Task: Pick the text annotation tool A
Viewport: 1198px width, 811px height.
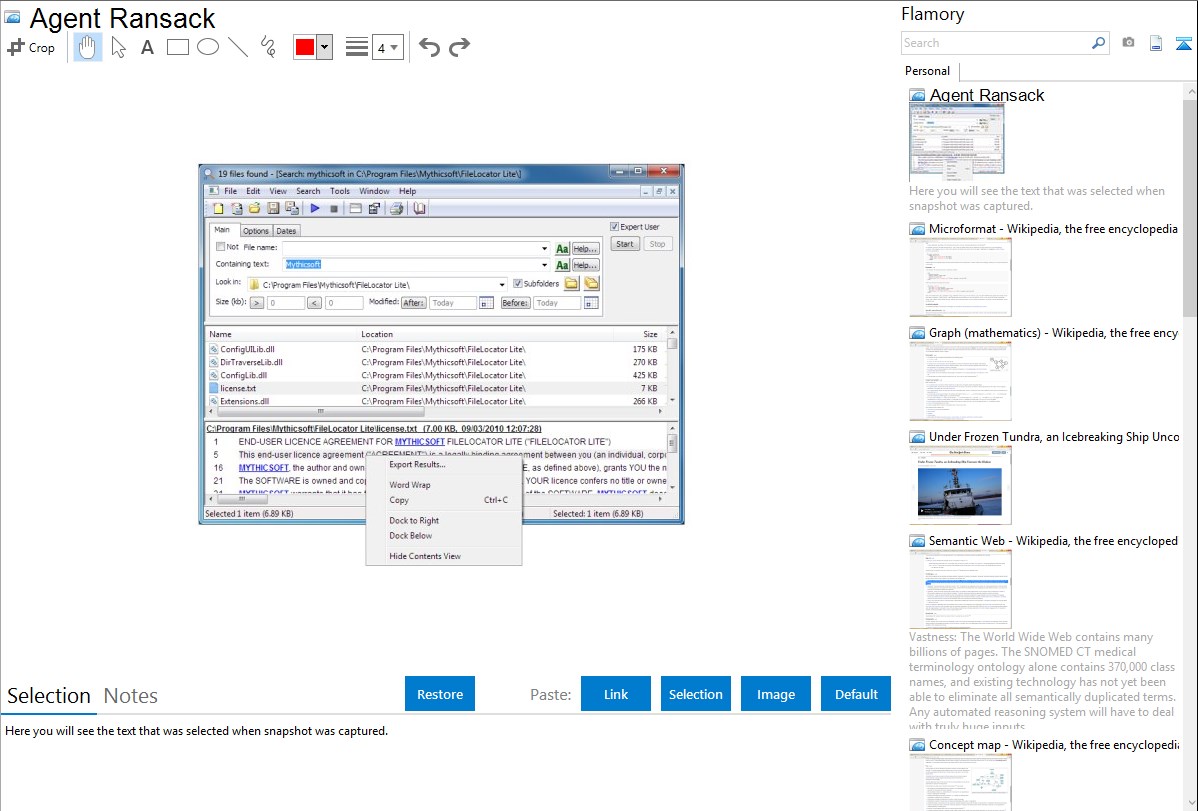Action: 147,47
